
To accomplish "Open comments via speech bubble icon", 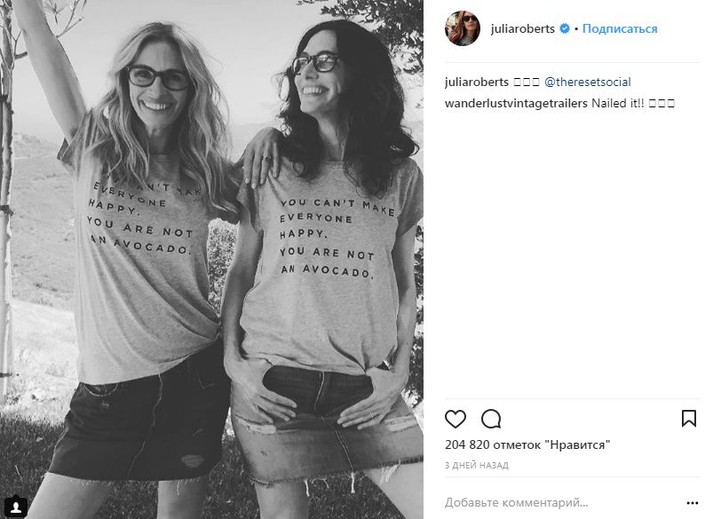I will (x=491, y=419).
